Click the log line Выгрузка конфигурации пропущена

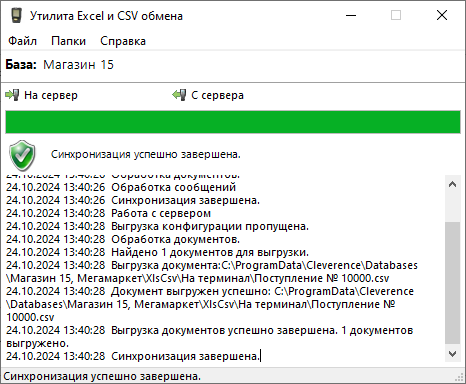click(x=210, y=226)
